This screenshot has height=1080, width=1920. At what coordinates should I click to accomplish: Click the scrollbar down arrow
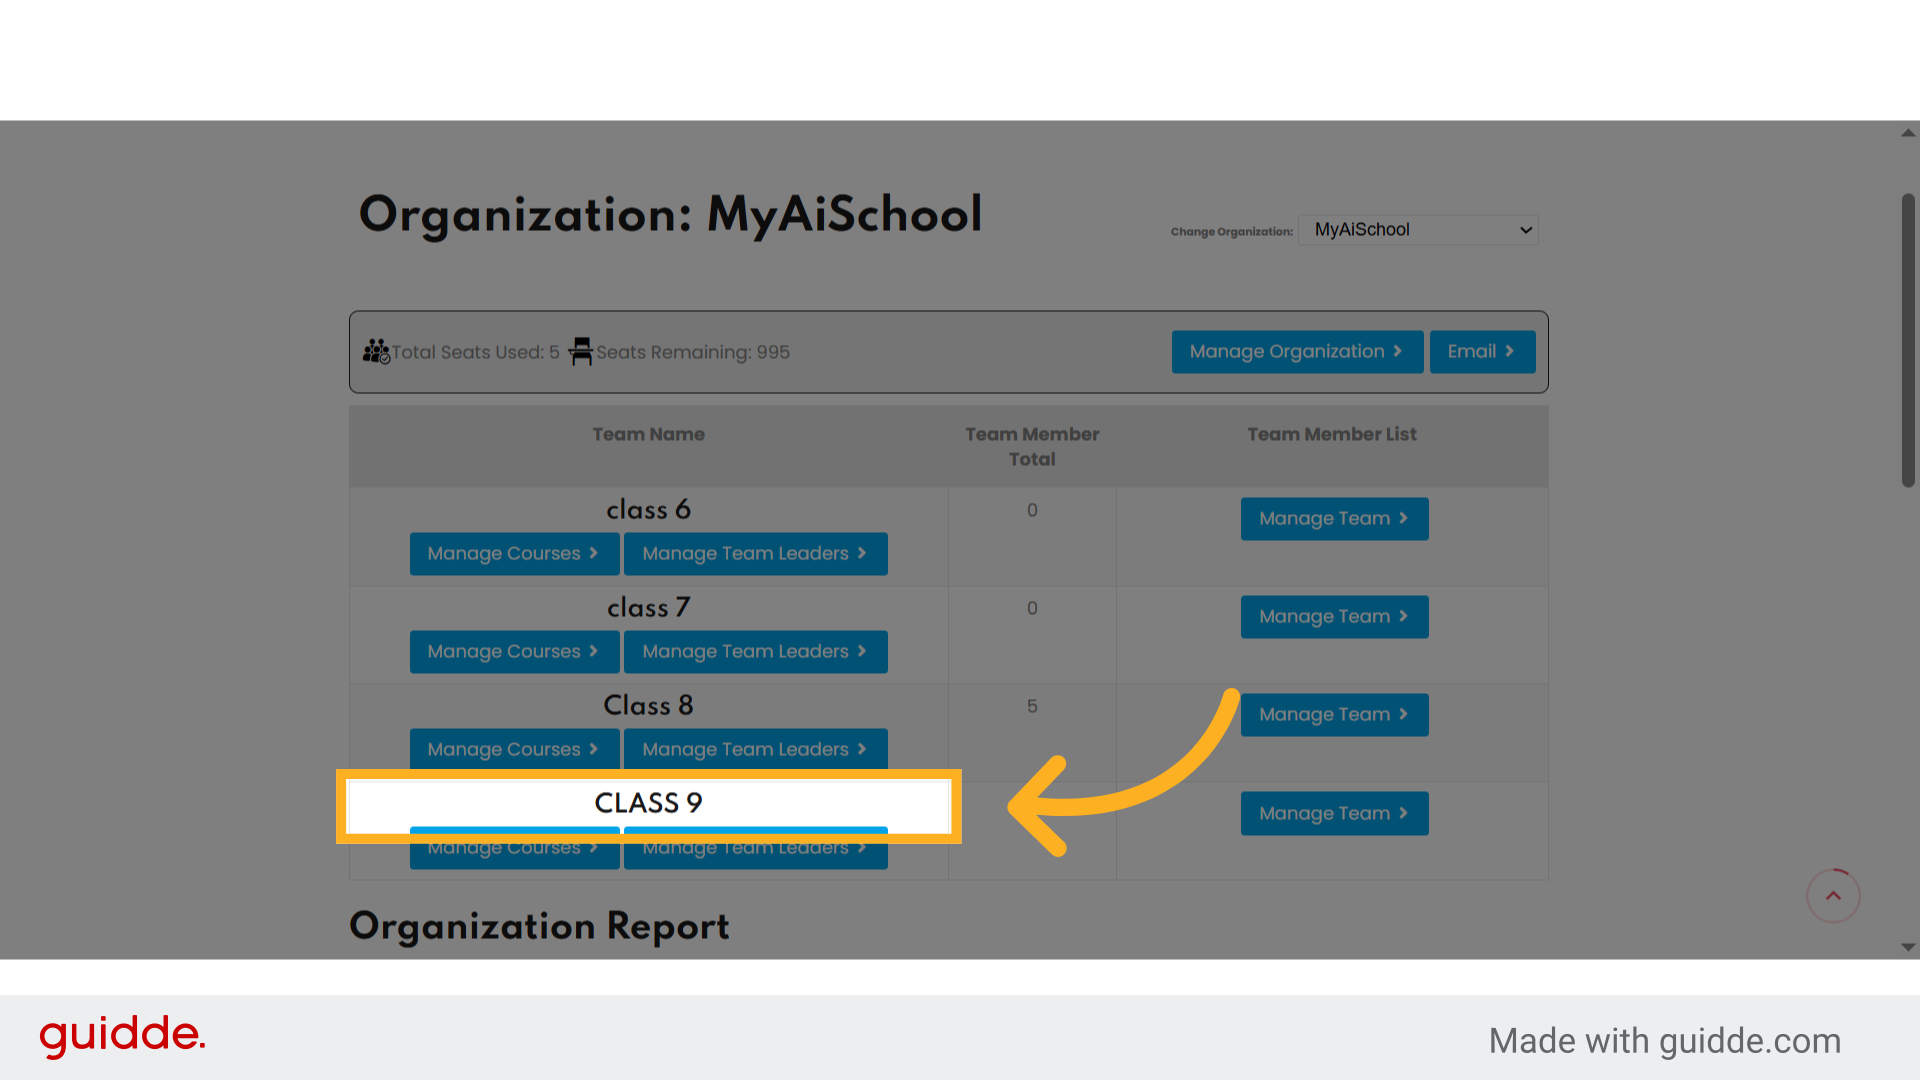(x=1908, y=948)
